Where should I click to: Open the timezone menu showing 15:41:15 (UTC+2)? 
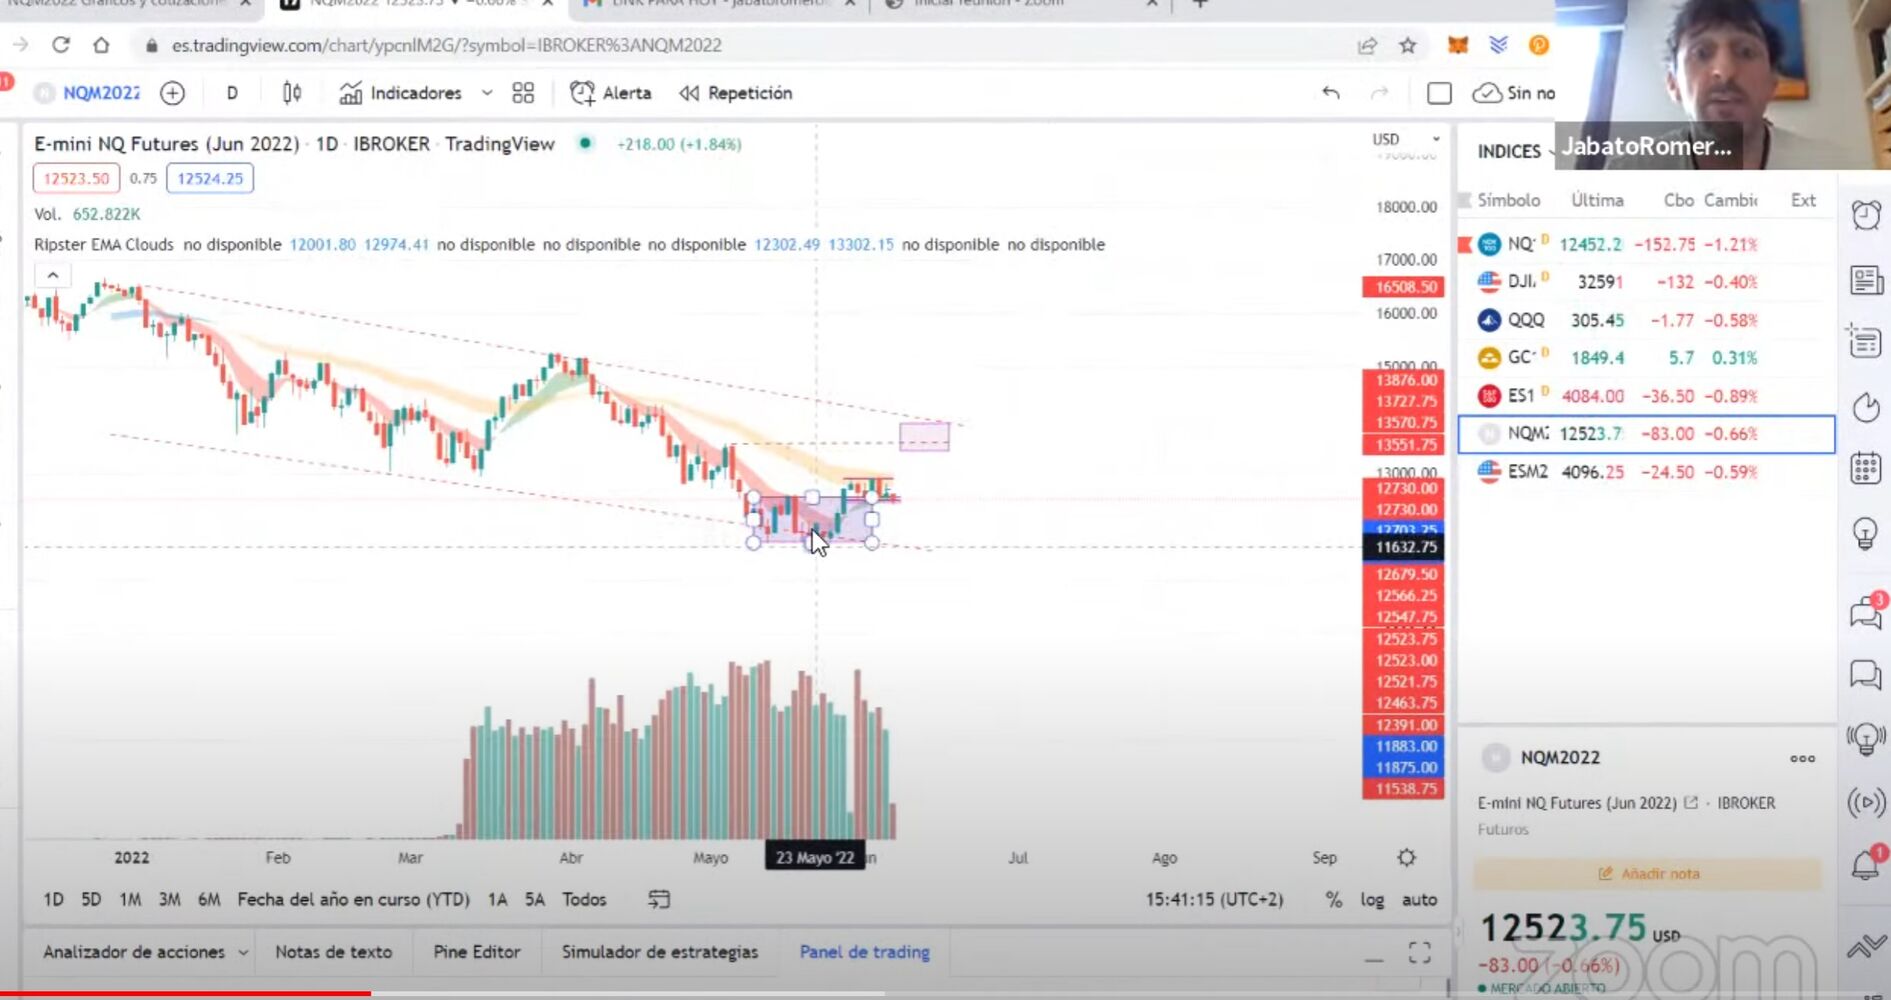[1214, 900]
